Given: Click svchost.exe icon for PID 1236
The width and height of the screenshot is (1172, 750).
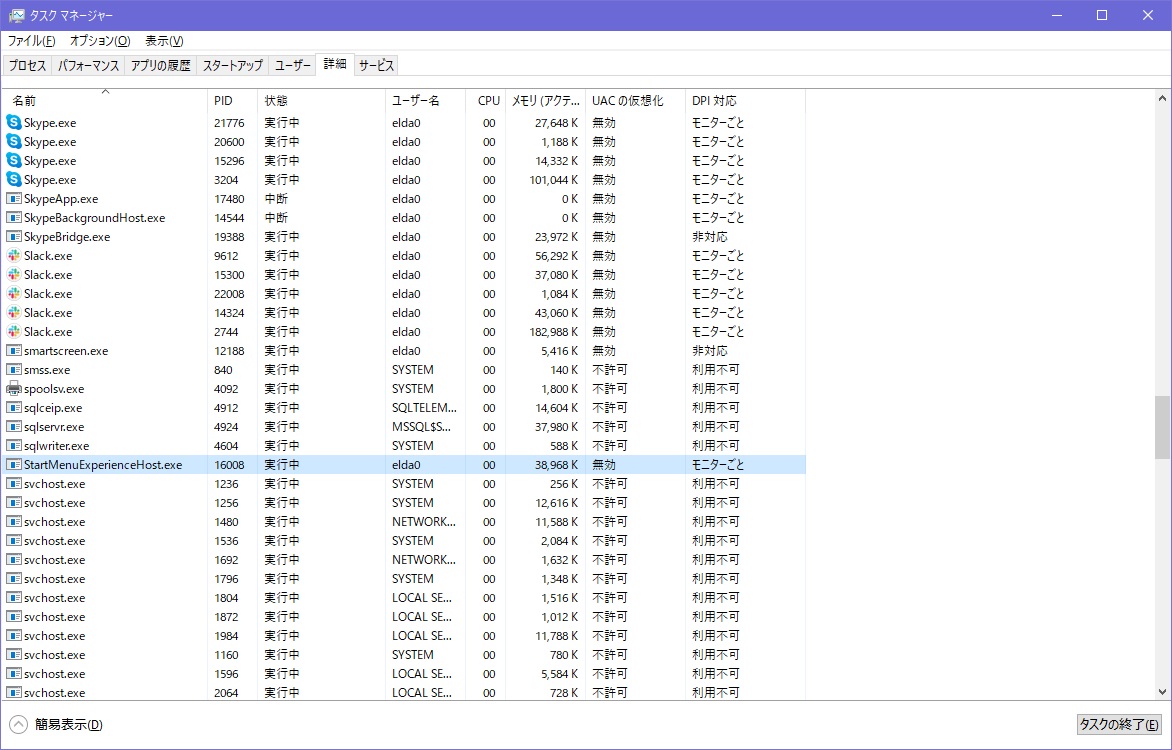Looking at the screenshot, I should tap(13, 484).
